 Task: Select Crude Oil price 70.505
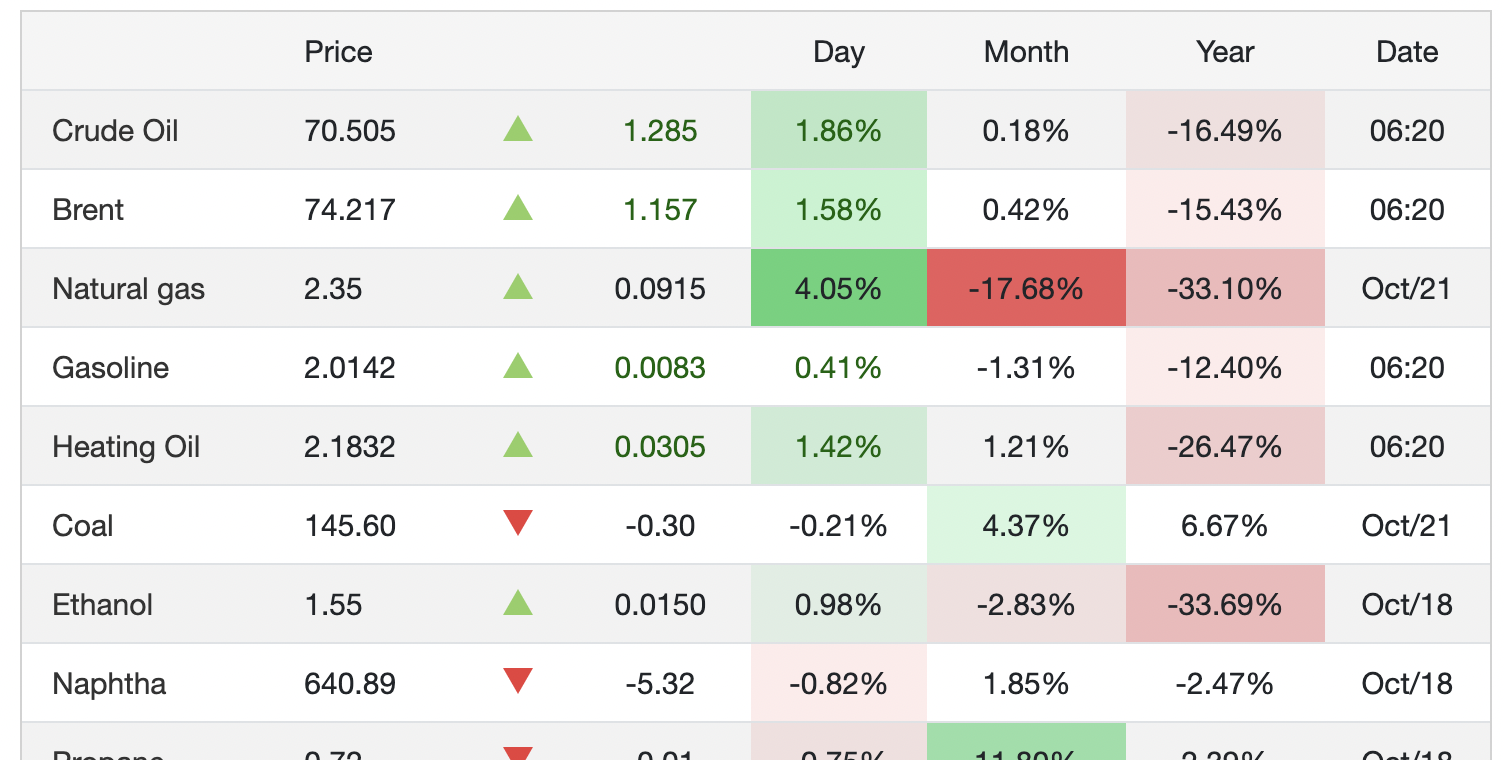[350, 131]
